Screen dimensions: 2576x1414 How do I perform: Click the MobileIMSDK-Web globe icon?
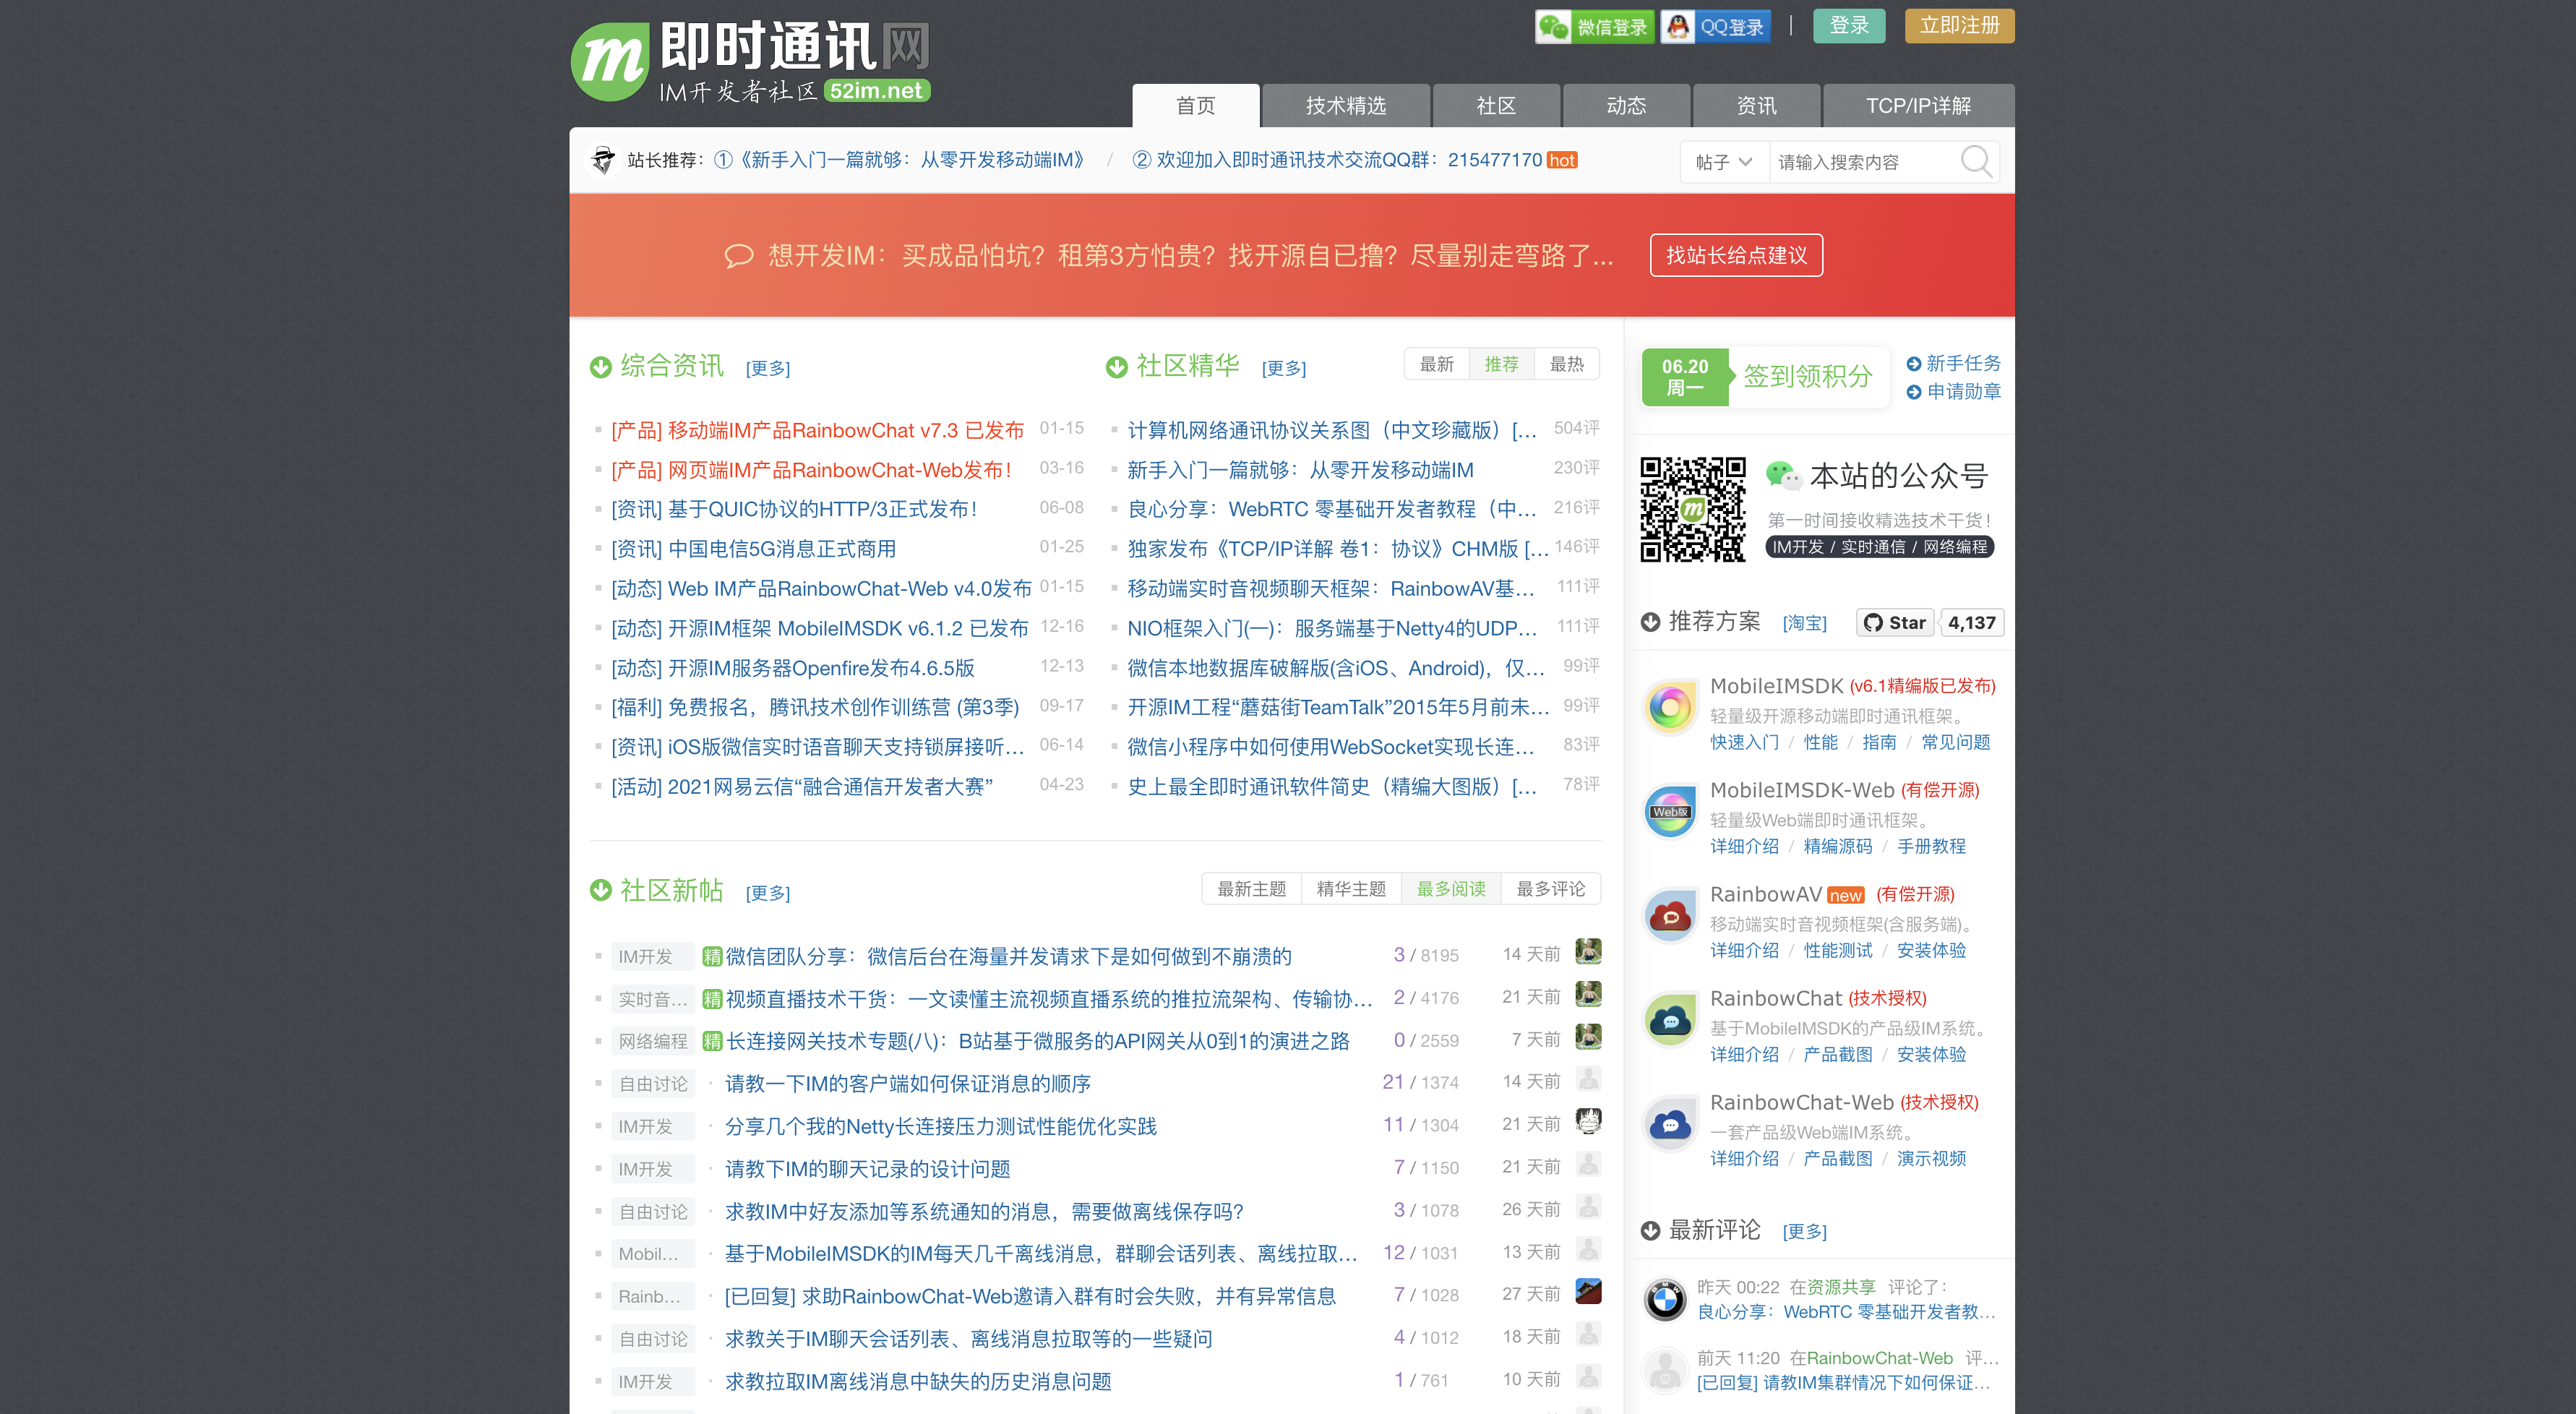click(x=1670, y=812)
